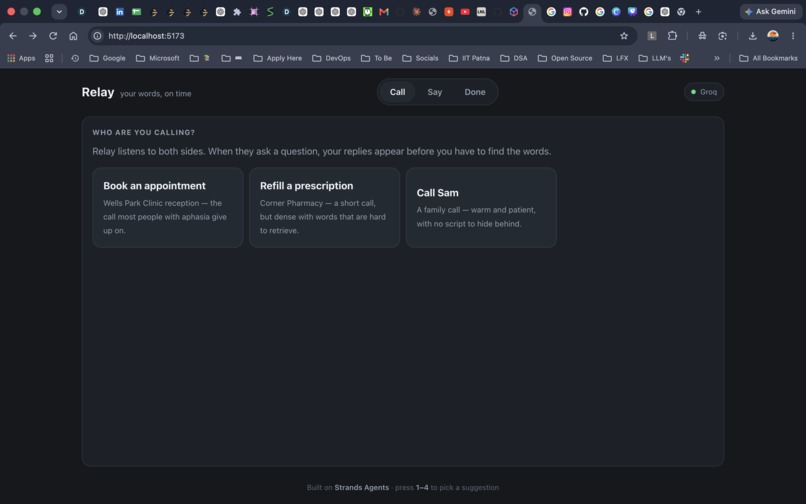Open the puzzle-piece icon tab
The height and width of the screenshot is (504, 806).
237,12
